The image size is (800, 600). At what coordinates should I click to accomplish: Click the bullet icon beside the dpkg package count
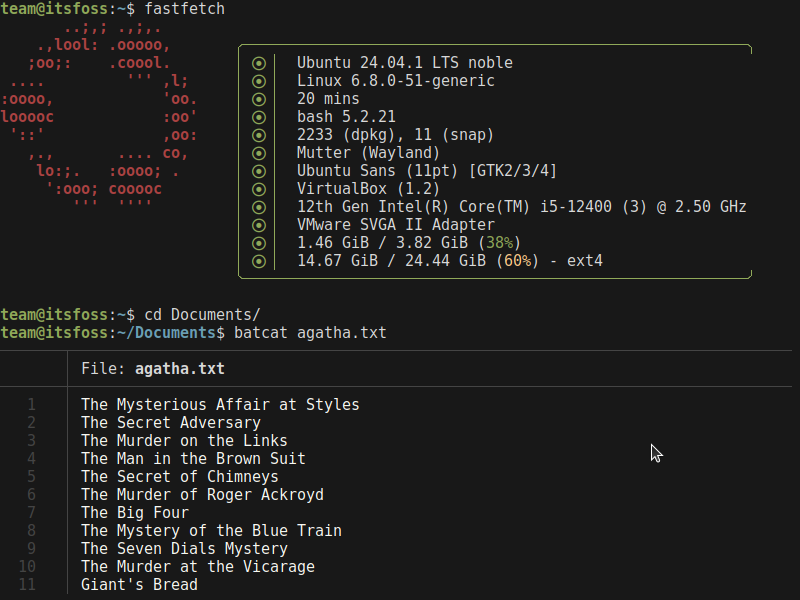(x=259, y=134)
